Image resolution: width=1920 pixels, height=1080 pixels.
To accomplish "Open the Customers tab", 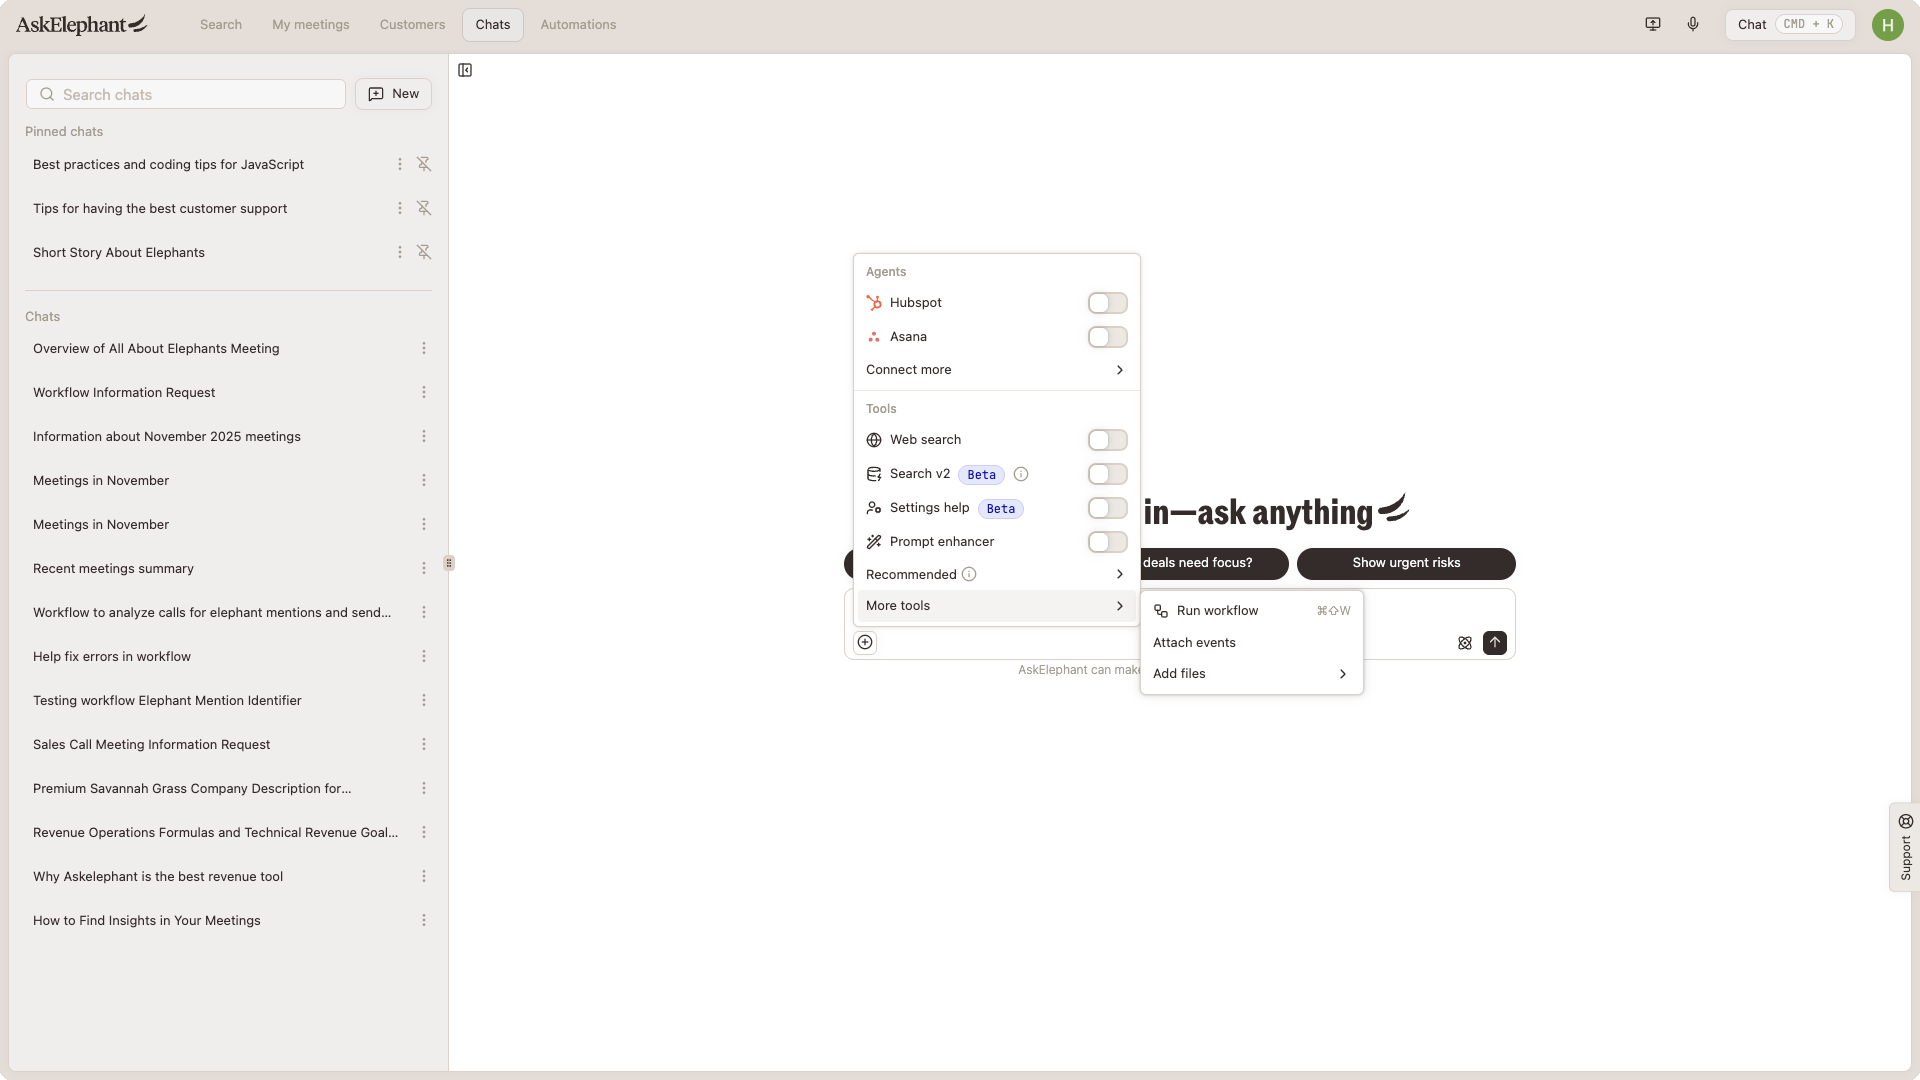I will pos(412,24).
